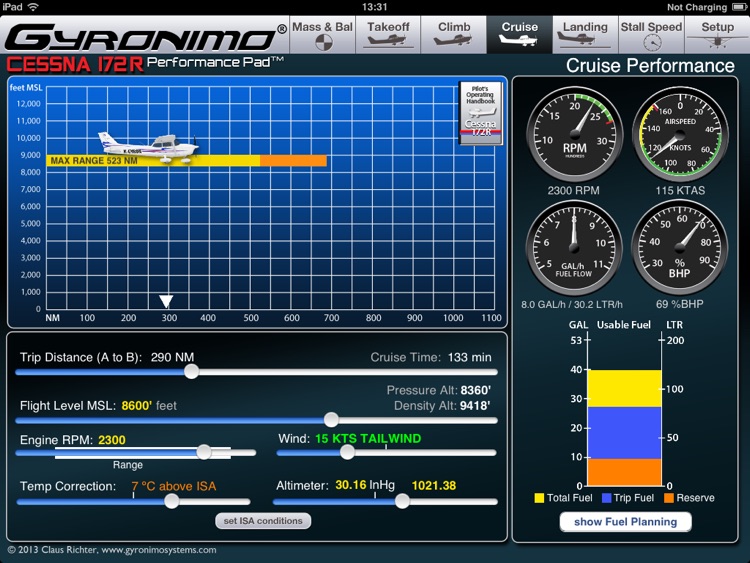Click the Altimeter slider knob
Screen dimensions: 750x563
tap(402, 501)
